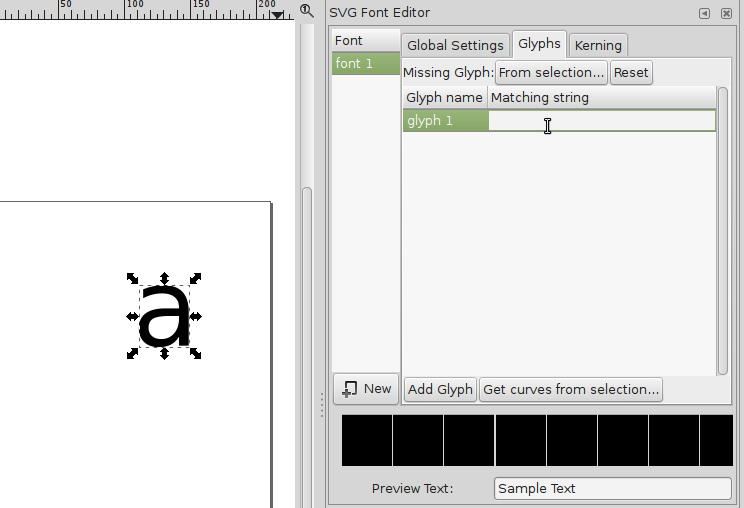Screen dimensions: 744x508
Task: Click the top-left corner scale handle
Action: (x=132, y=278)
